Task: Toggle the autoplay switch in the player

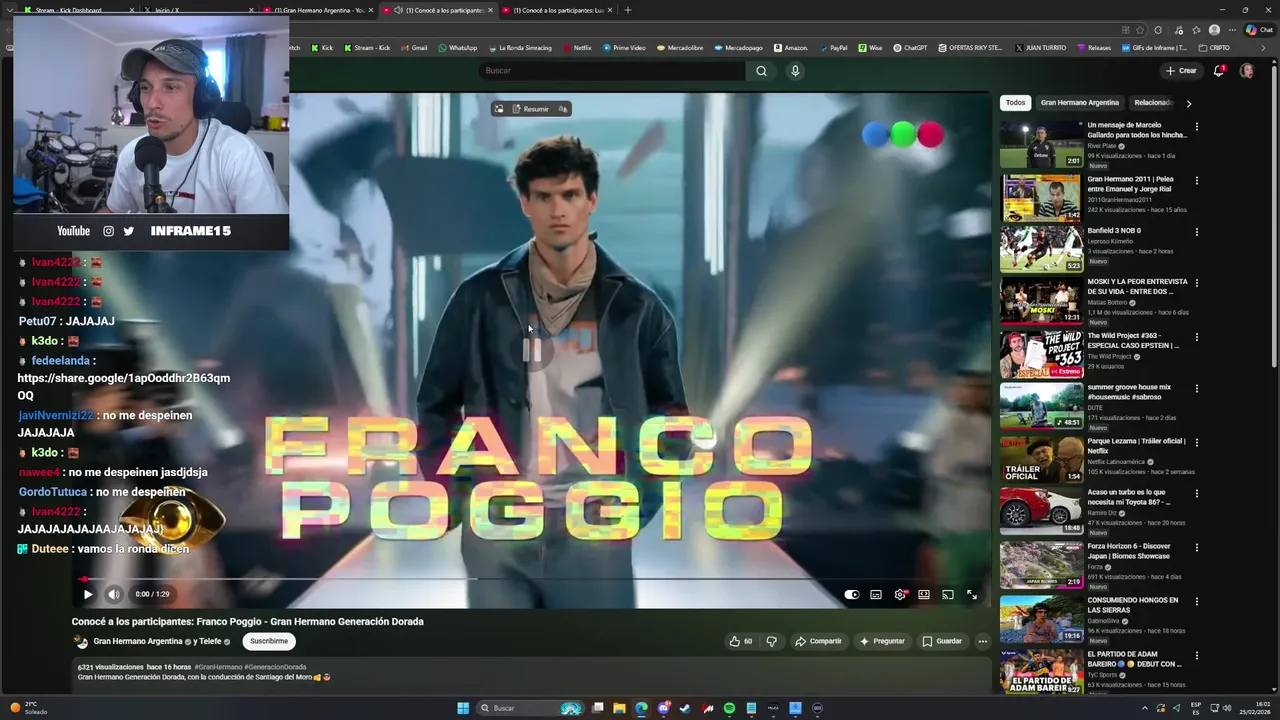Action: pos(851,594)
